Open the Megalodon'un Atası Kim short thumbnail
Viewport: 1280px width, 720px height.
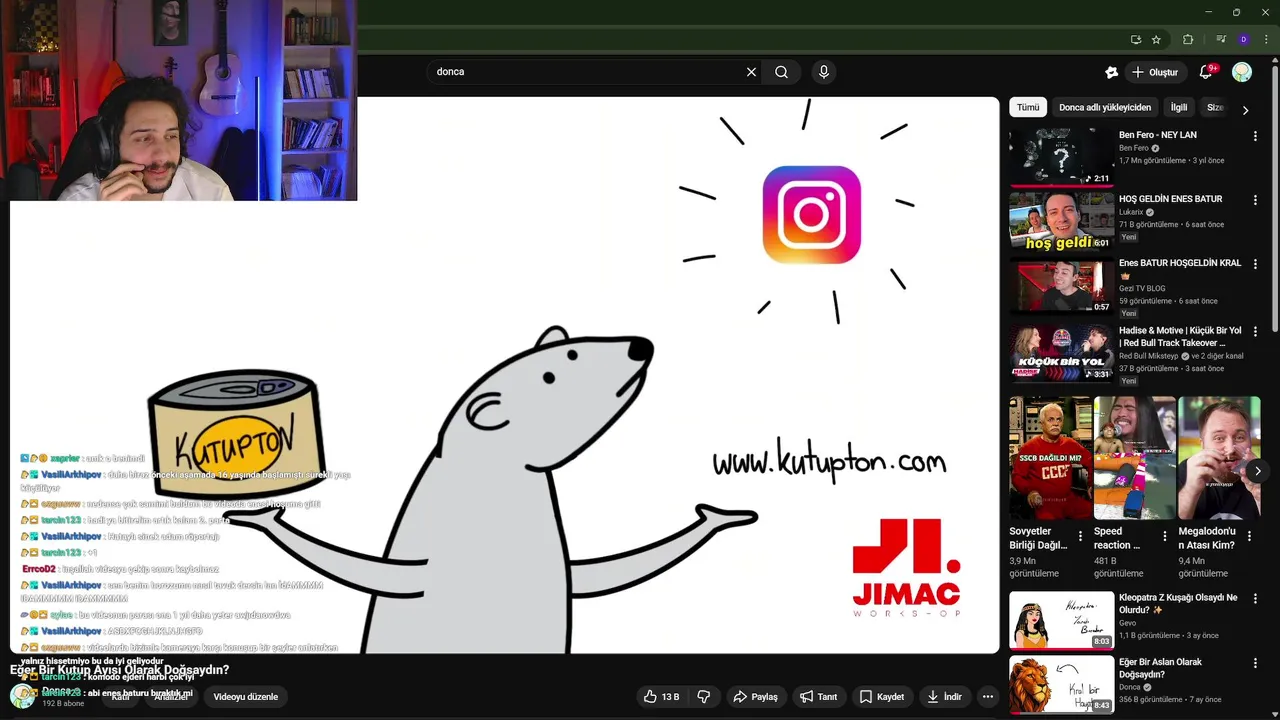[x=1219, y=458]
